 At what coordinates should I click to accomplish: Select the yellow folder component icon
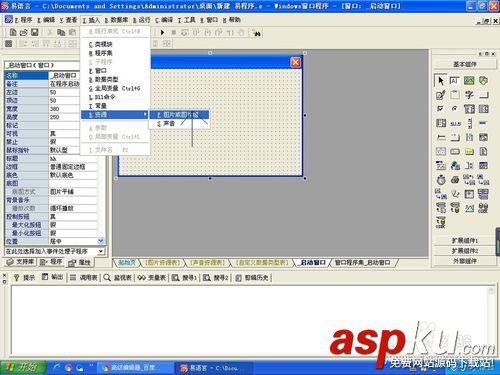(469, 152)
